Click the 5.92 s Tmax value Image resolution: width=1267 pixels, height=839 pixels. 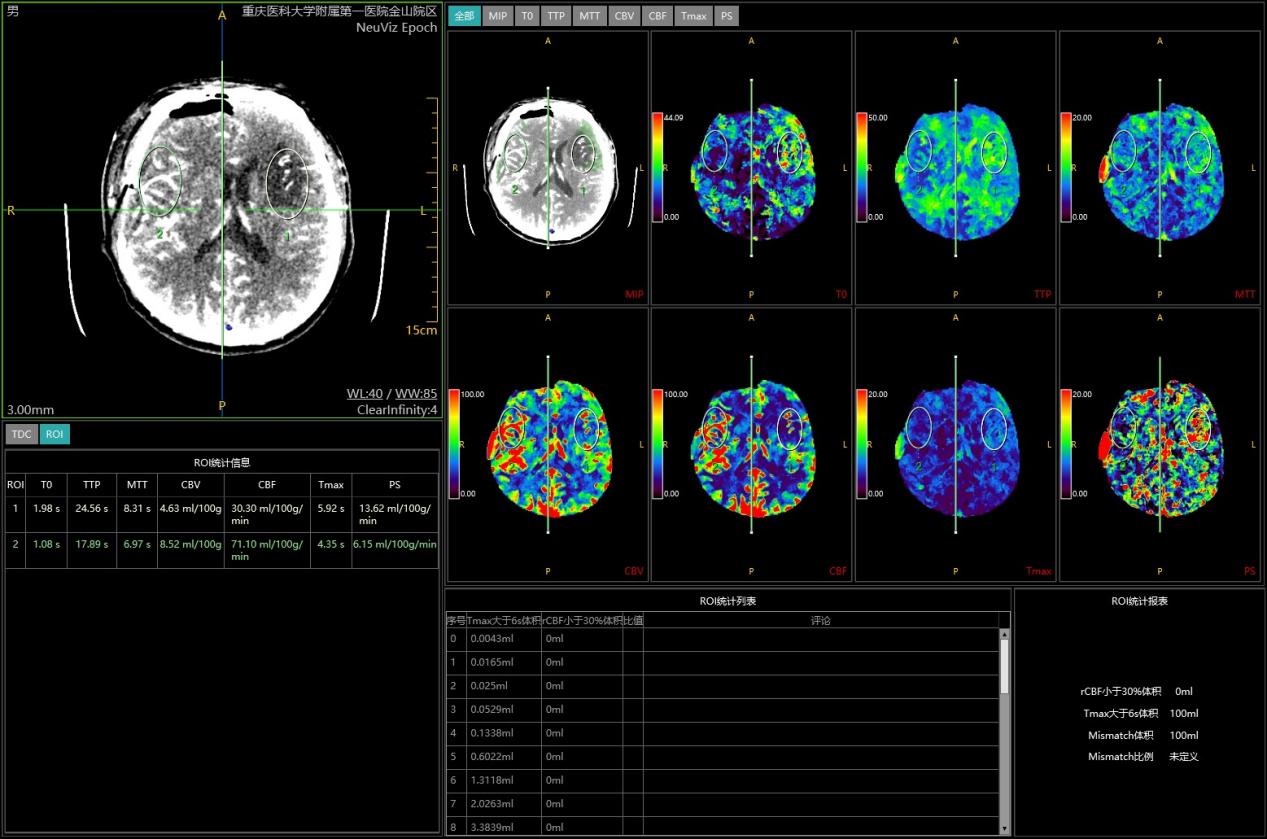click(331, 508)
